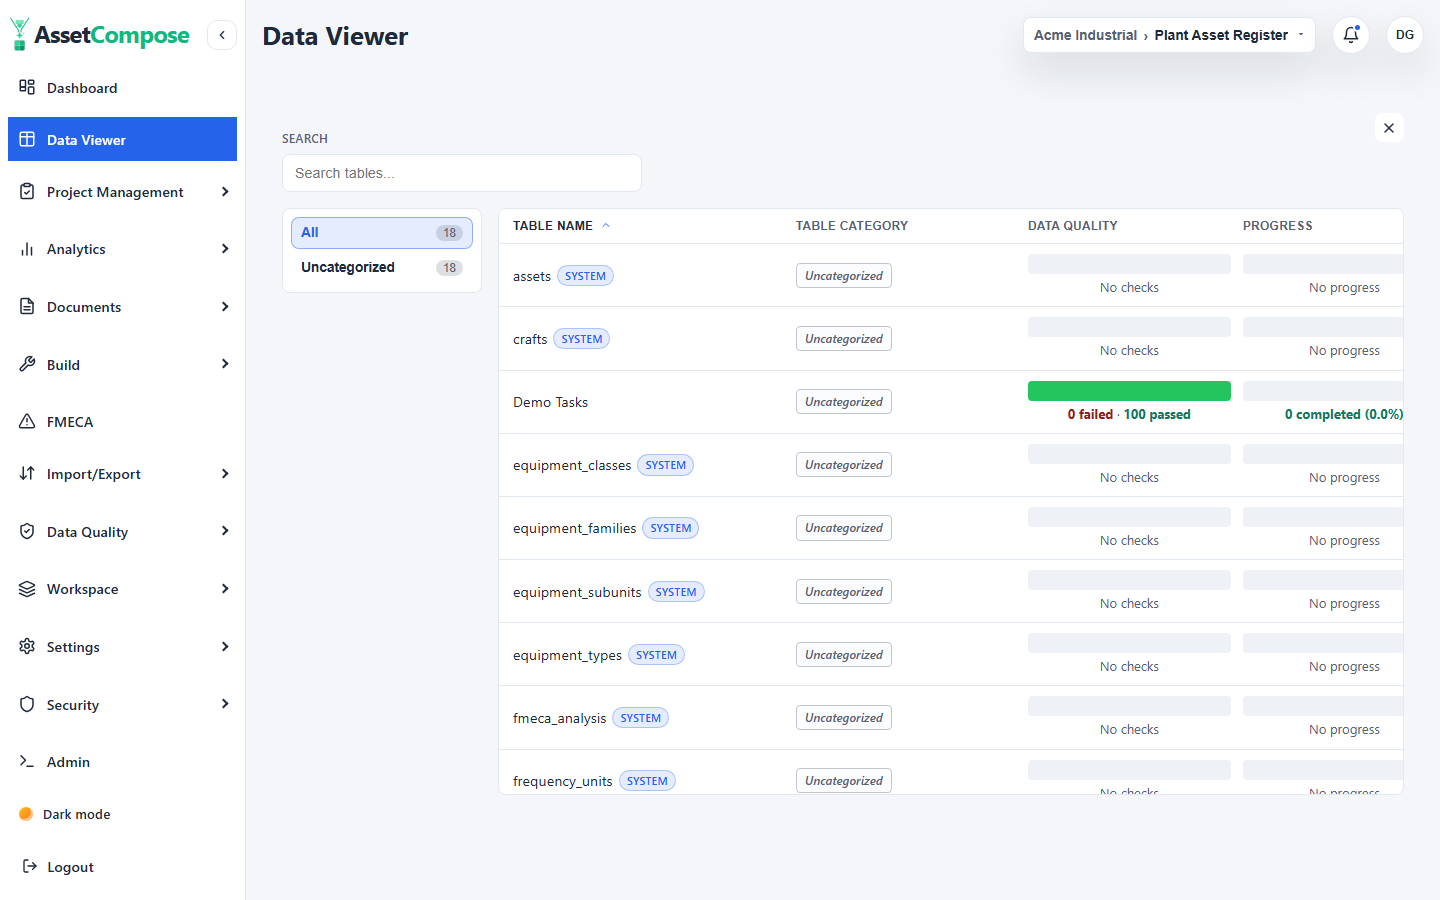This screenshot has height=900, width=1440.
Task: Click the Settings gear icon
Action: 27,646
